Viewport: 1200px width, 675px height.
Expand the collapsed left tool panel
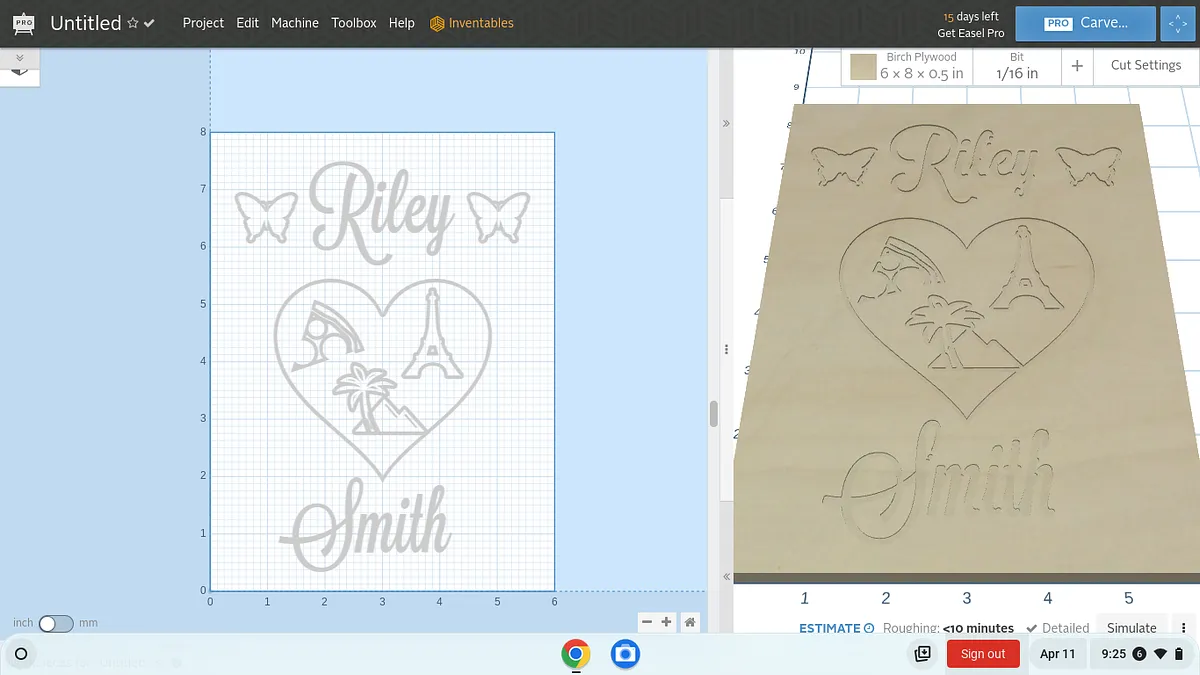(x=19, y=58)
